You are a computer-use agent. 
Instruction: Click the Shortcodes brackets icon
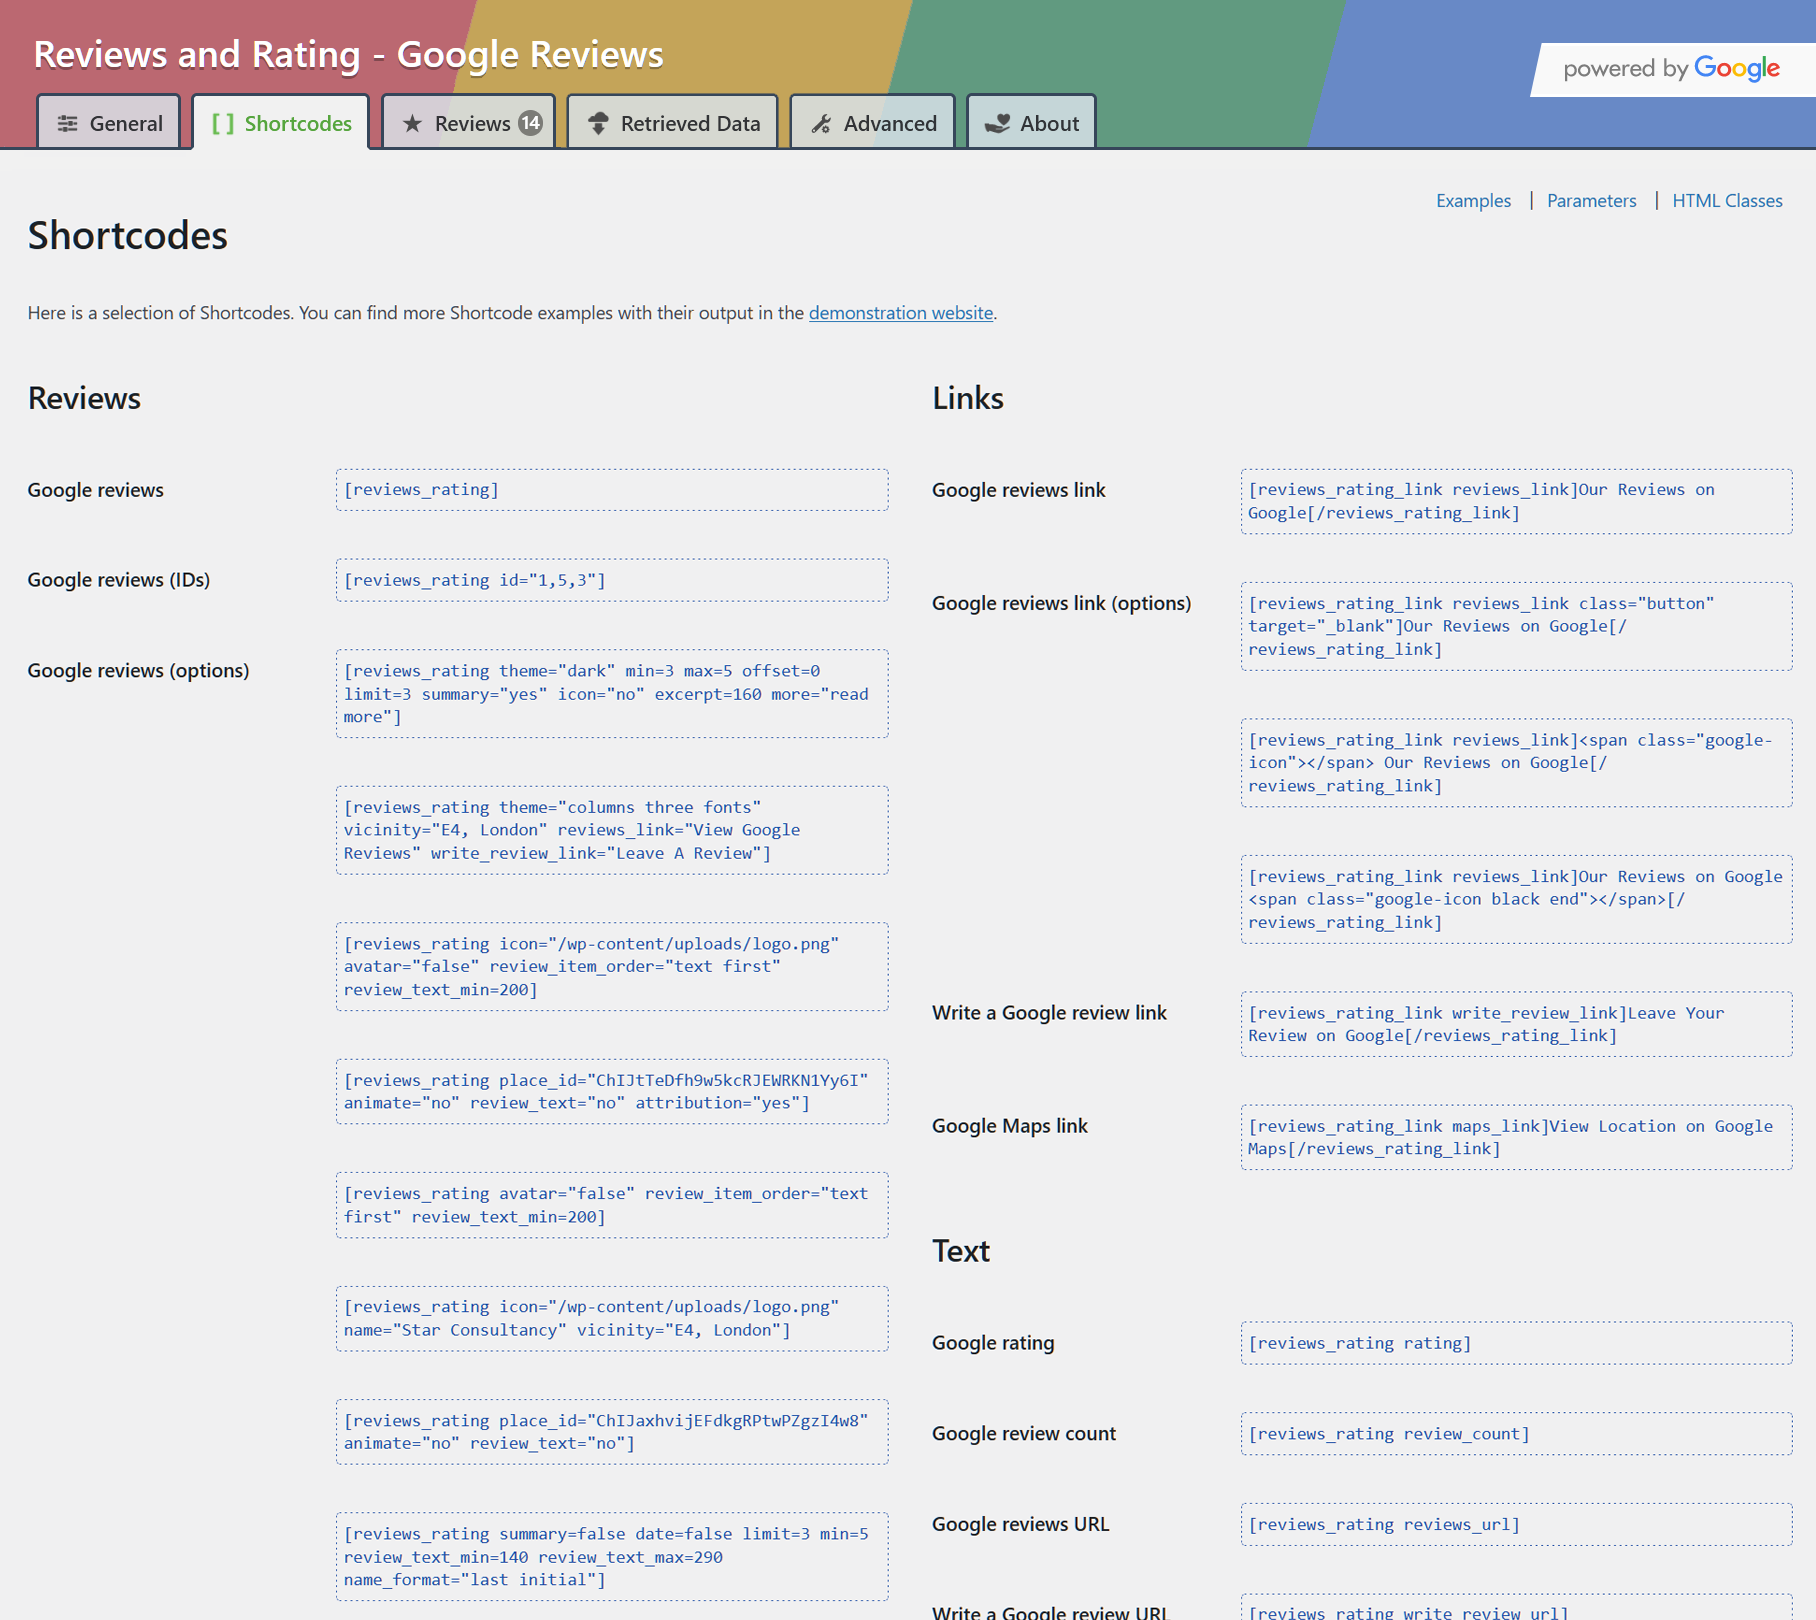pyautogui.click(x=223, y=123)
